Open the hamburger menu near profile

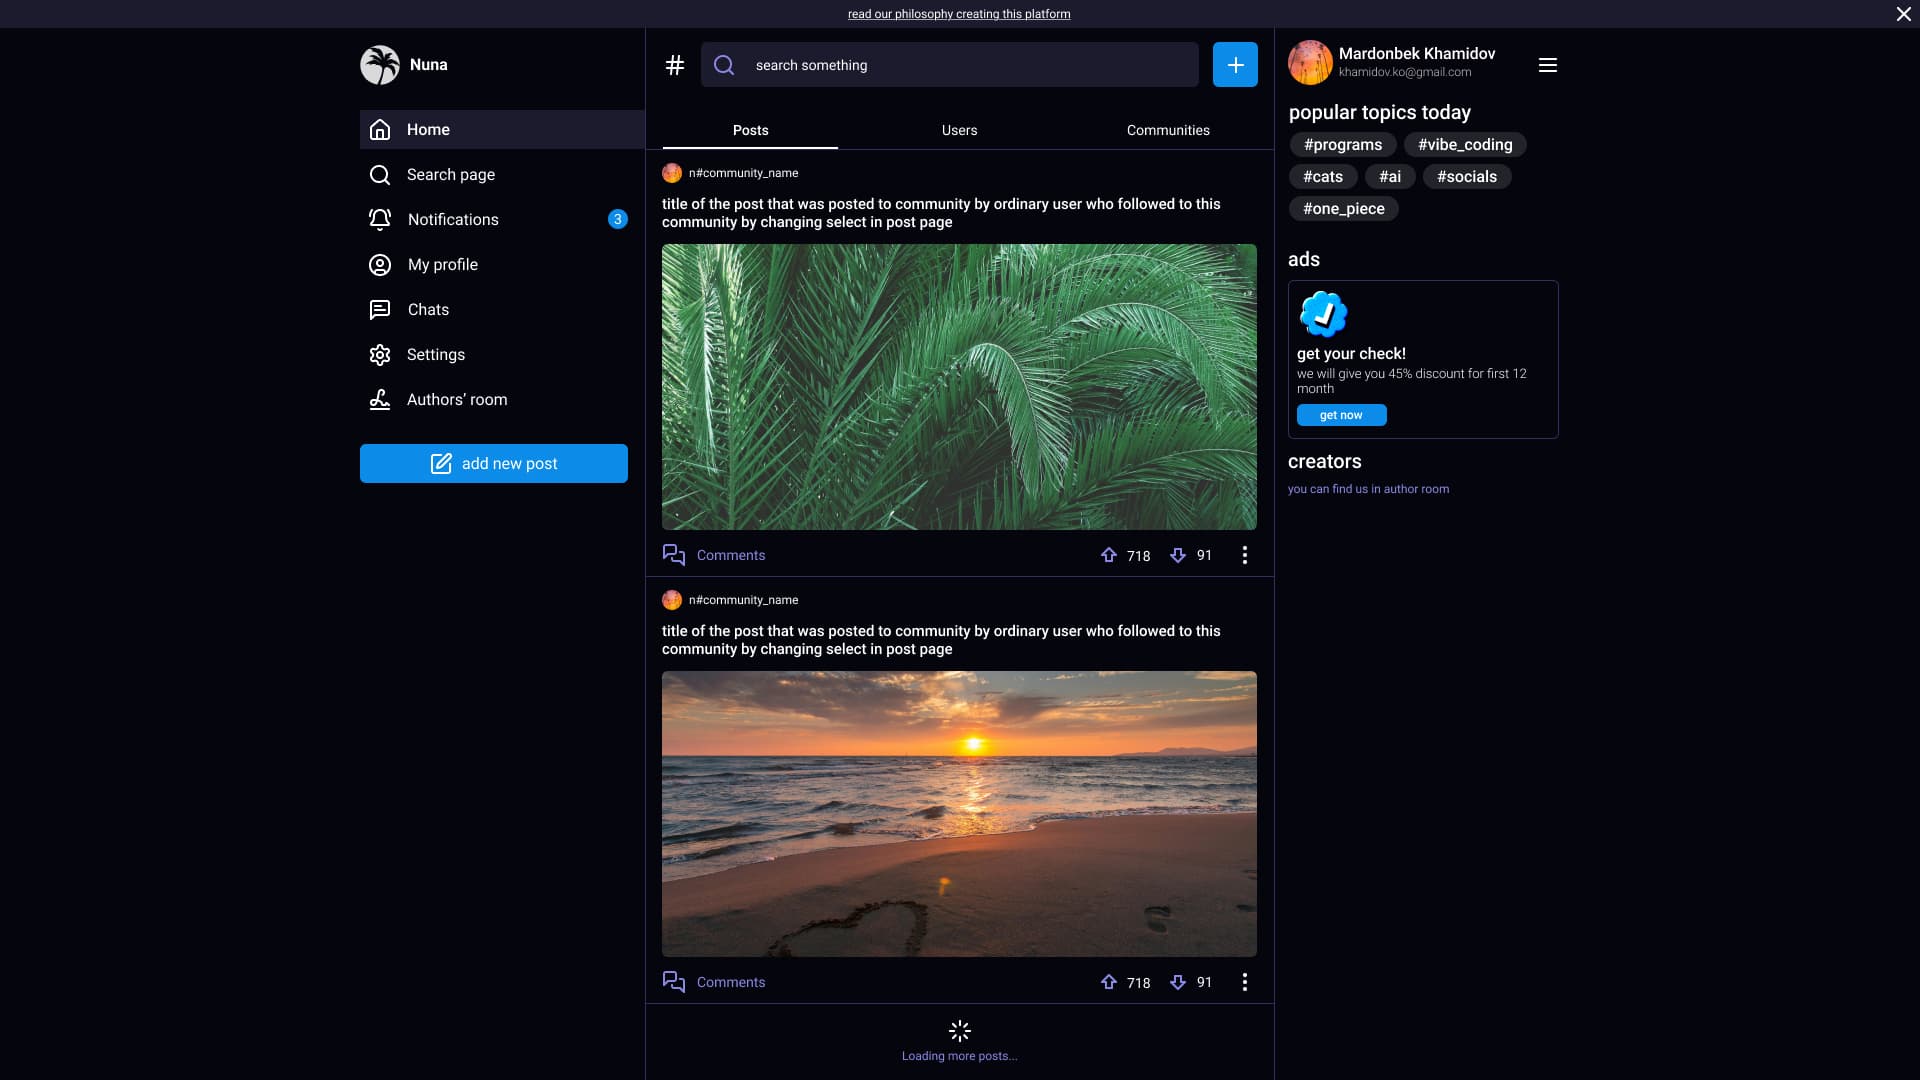tap(1547, 65)
